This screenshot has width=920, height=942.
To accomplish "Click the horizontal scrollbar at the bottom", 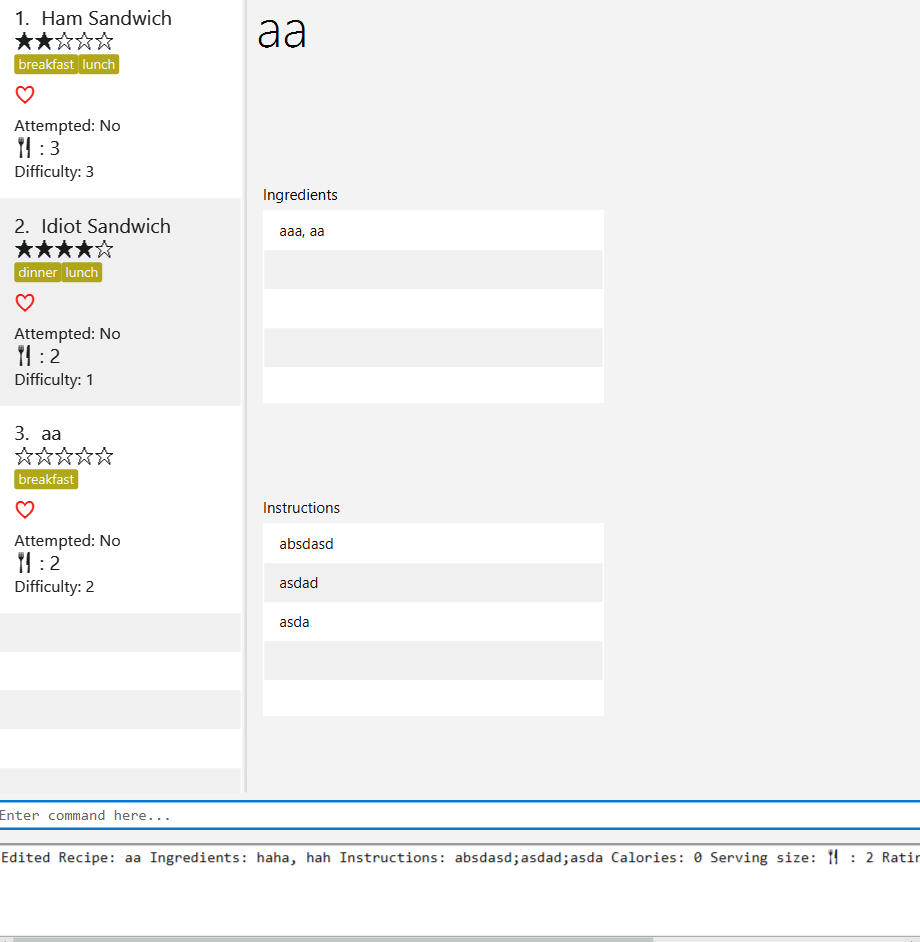I will click(x=334, y=938).
